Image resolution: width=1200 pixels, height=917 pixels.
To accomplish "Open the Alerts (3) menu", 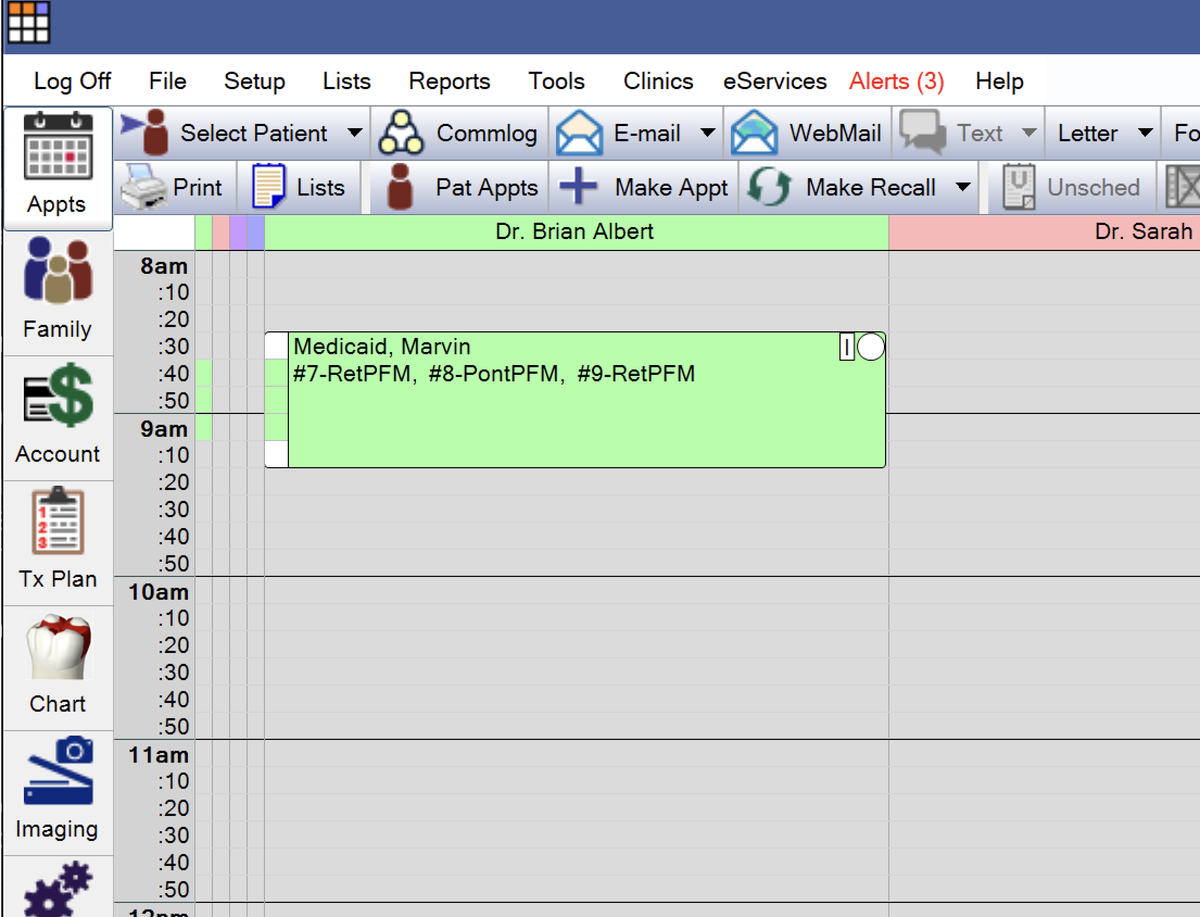I will coord(897,81).
